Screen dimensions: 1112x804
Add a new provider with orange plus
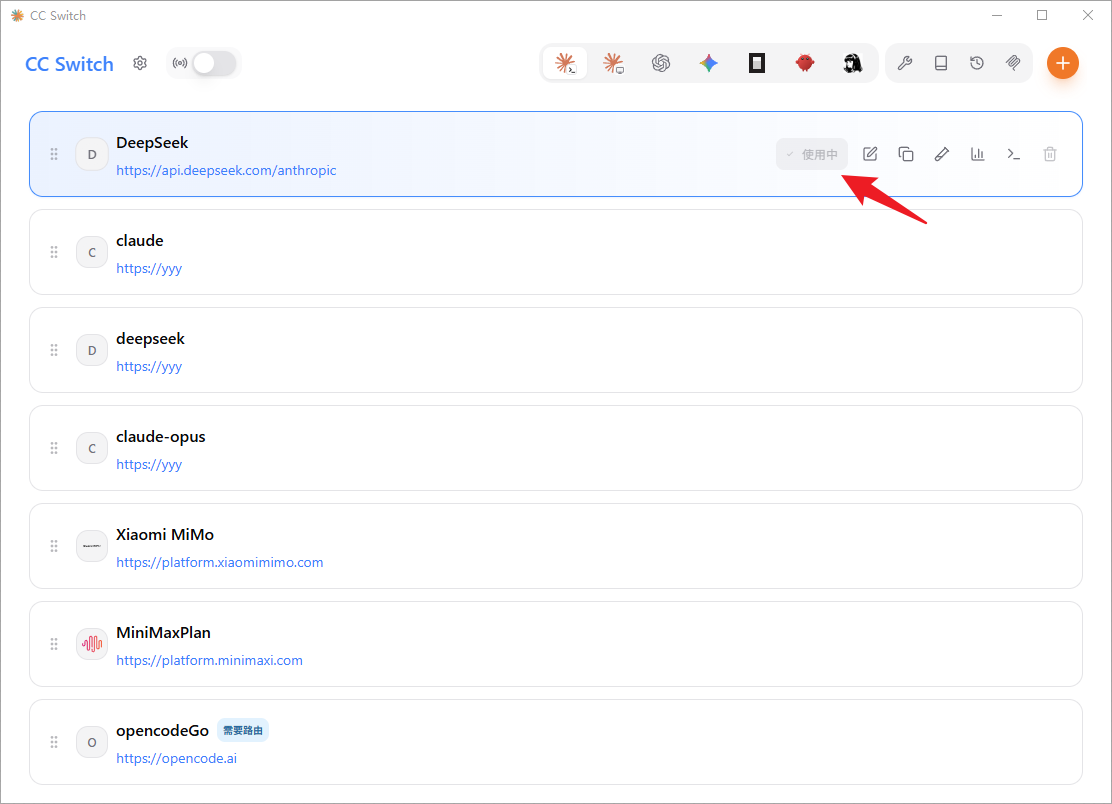click(x=1062, y=63)
